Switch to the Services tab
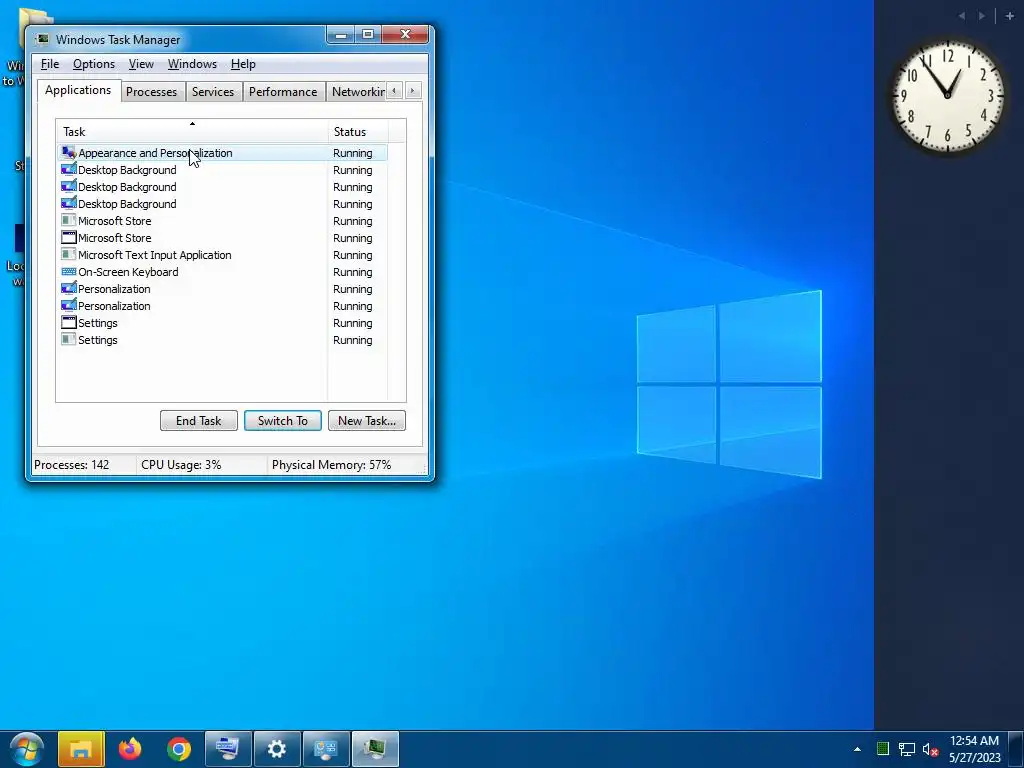Screen dimensions: 1024x768 click(x=213, y=91)
